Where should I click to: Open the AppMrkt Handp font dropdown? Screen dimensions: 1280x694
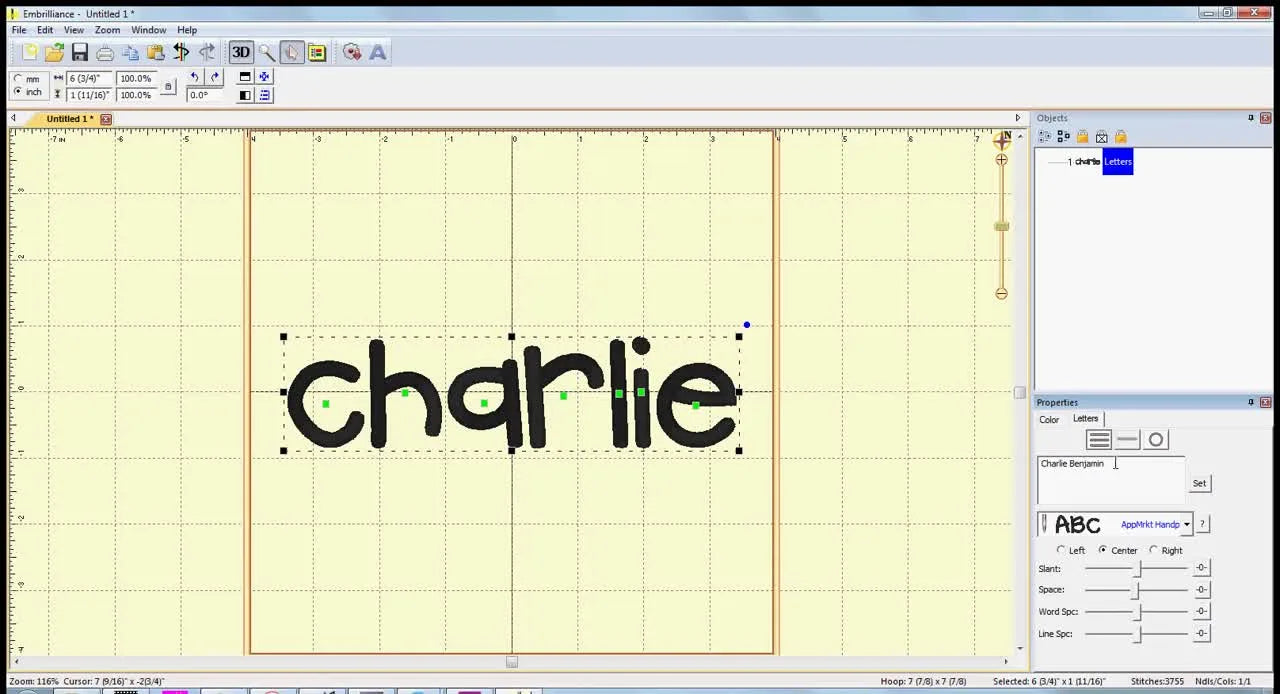(x=1187, y=524)
